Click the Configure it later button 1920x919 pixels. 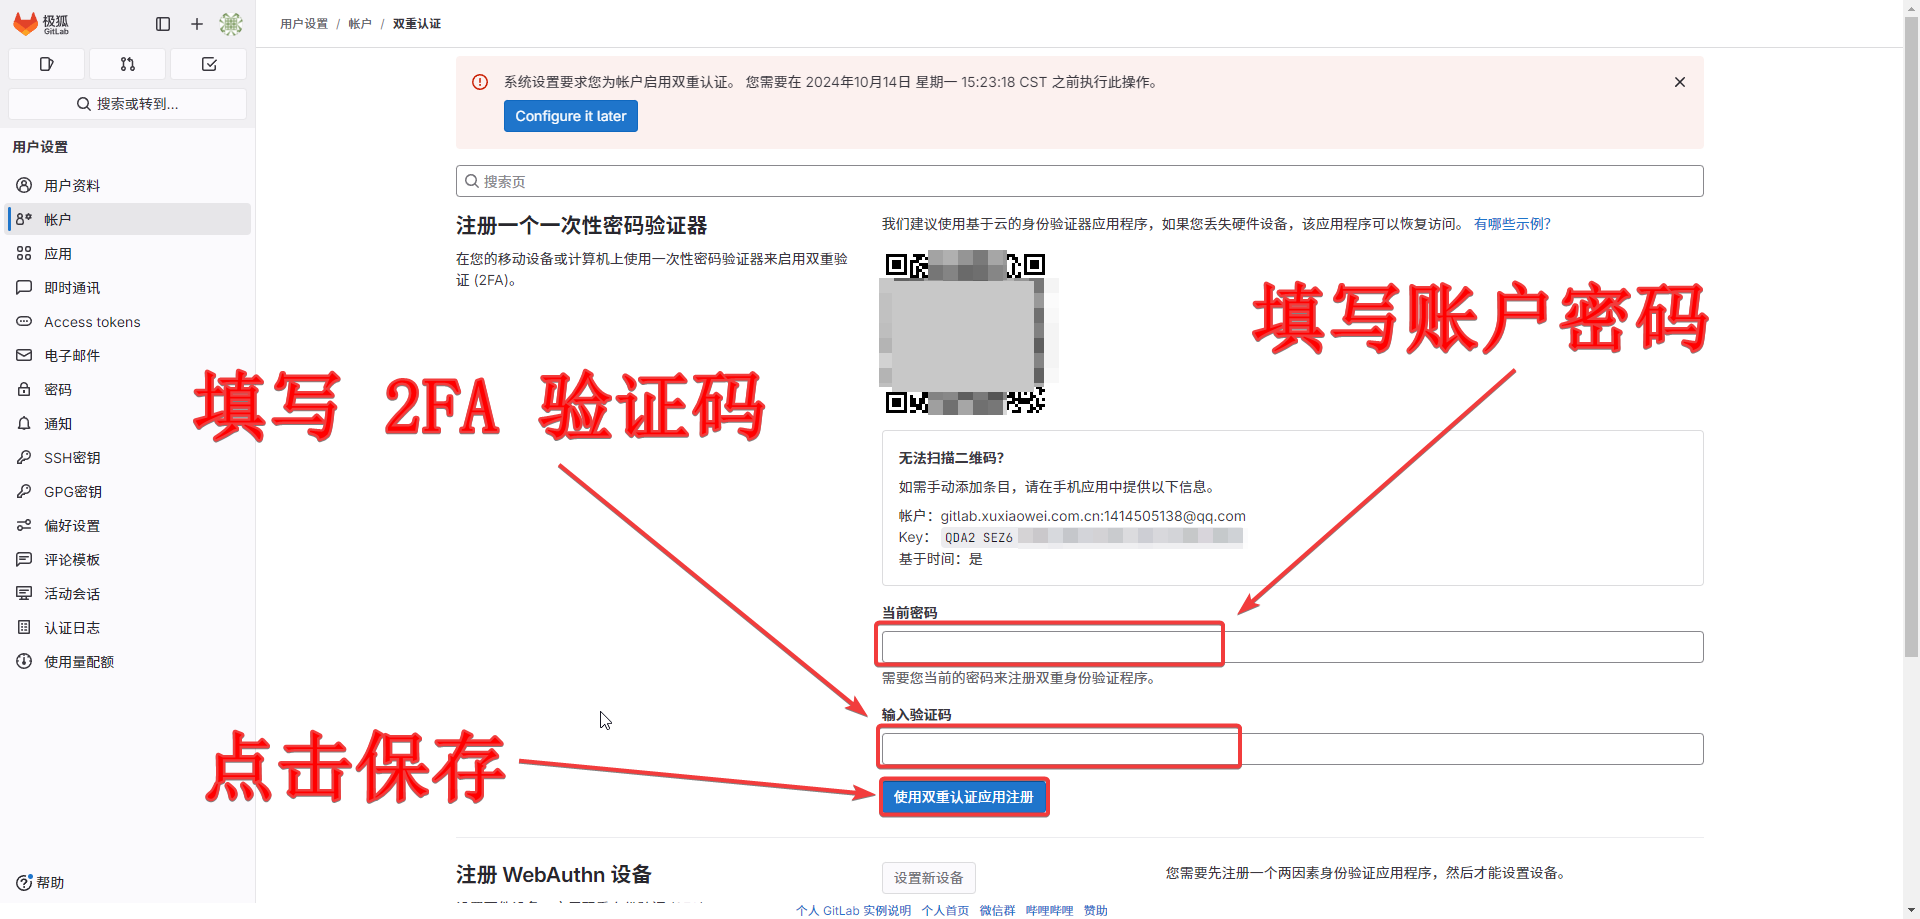pos(570,116)
